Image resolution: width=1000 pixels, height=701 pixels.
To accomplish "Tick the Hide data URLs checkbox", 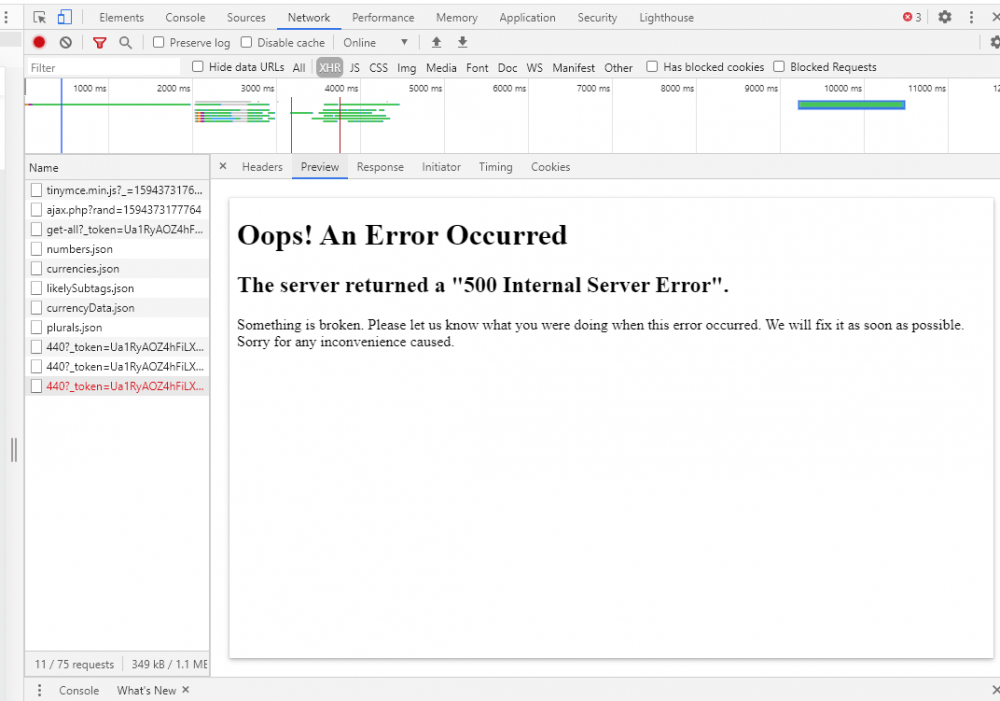I will (198, 67).
